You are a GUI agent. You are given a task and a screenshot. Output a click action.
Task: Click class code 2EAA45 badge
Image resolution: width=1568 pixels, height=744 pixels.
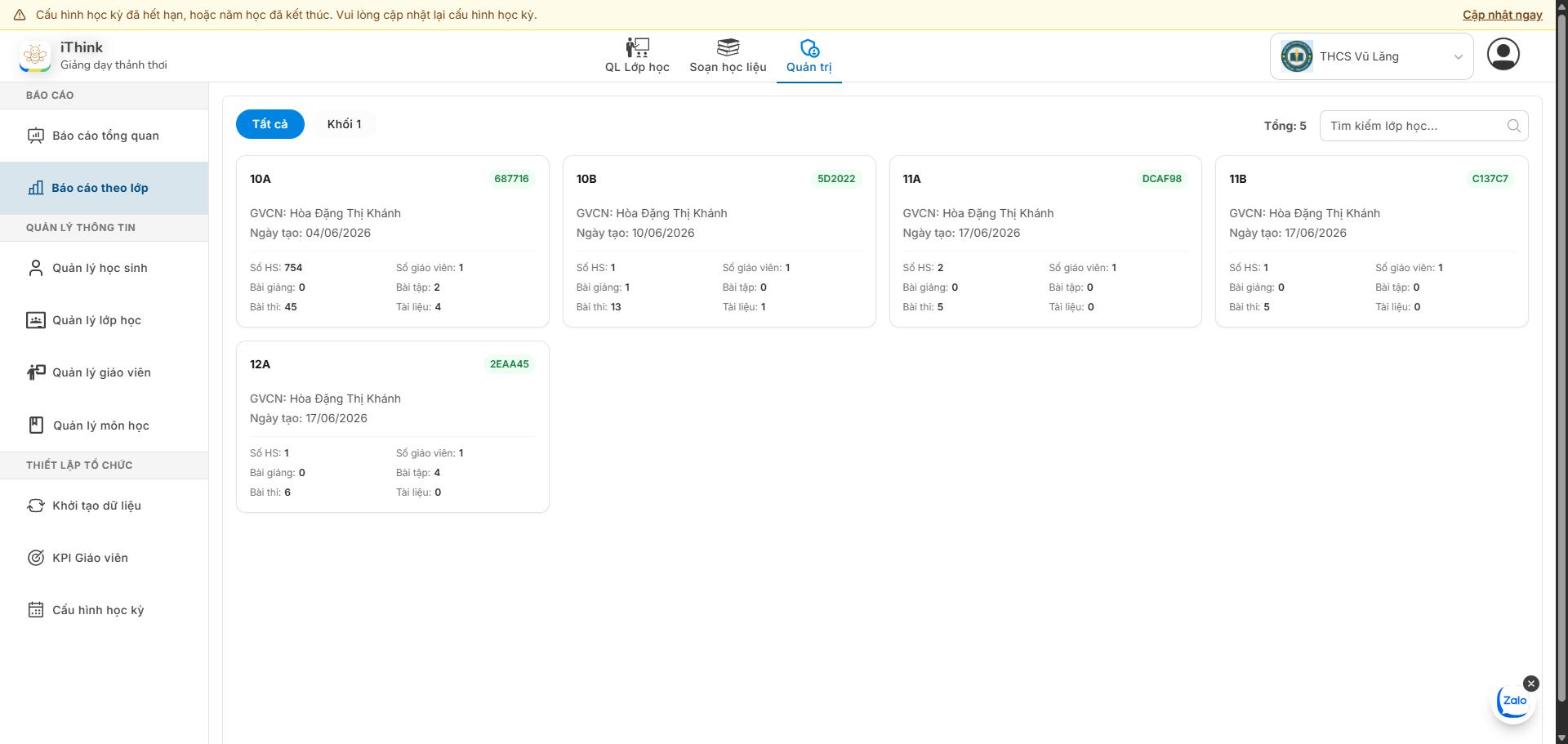(x=509, y=364)
